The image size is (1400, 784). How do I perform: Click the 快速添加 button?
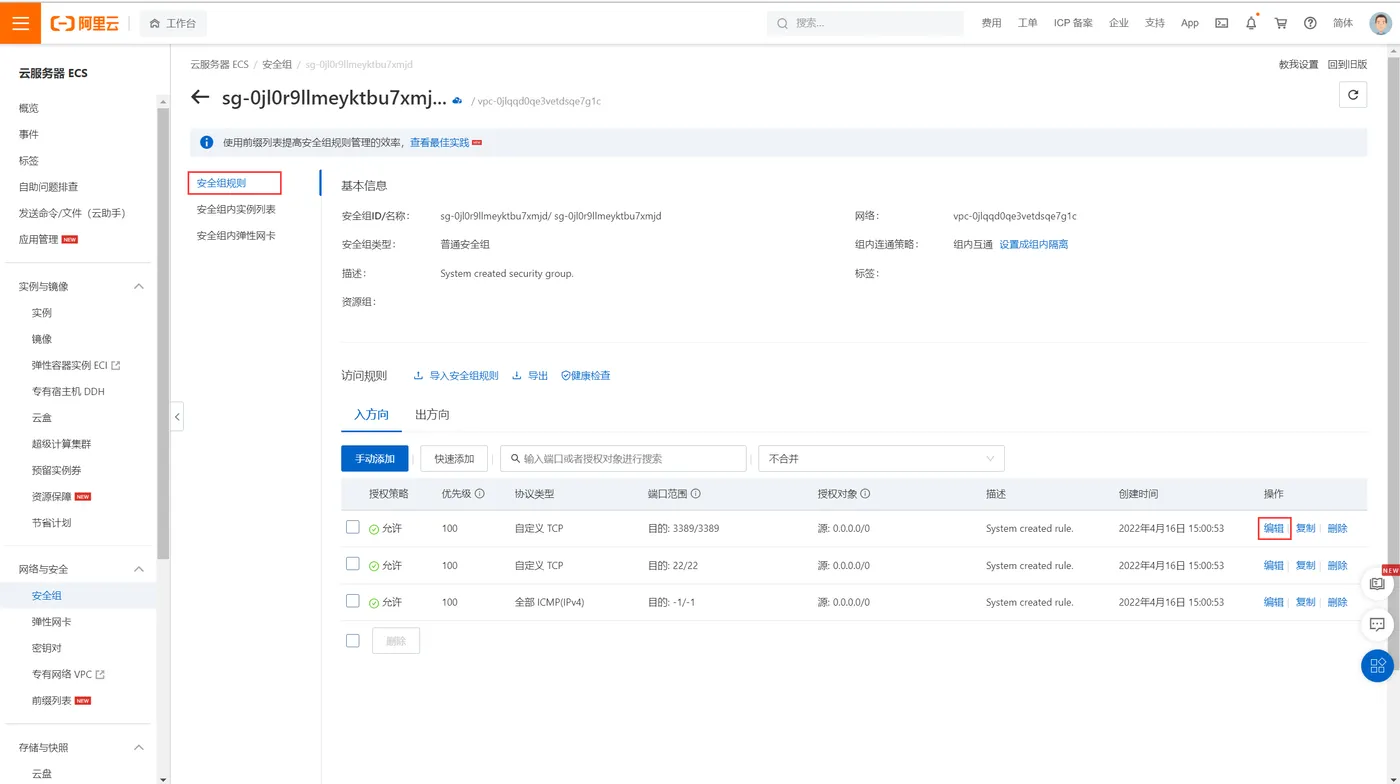point(454,459)
